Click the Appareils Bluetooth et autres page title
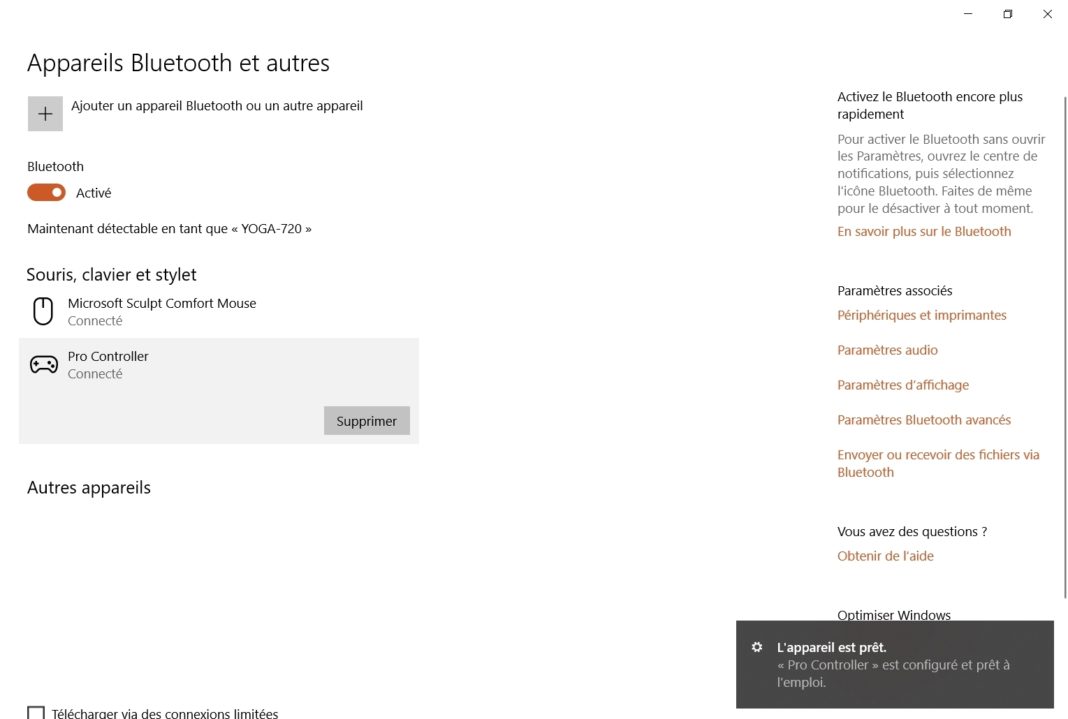The width and height of the screenshot is (1068, 719). (178, 63)
